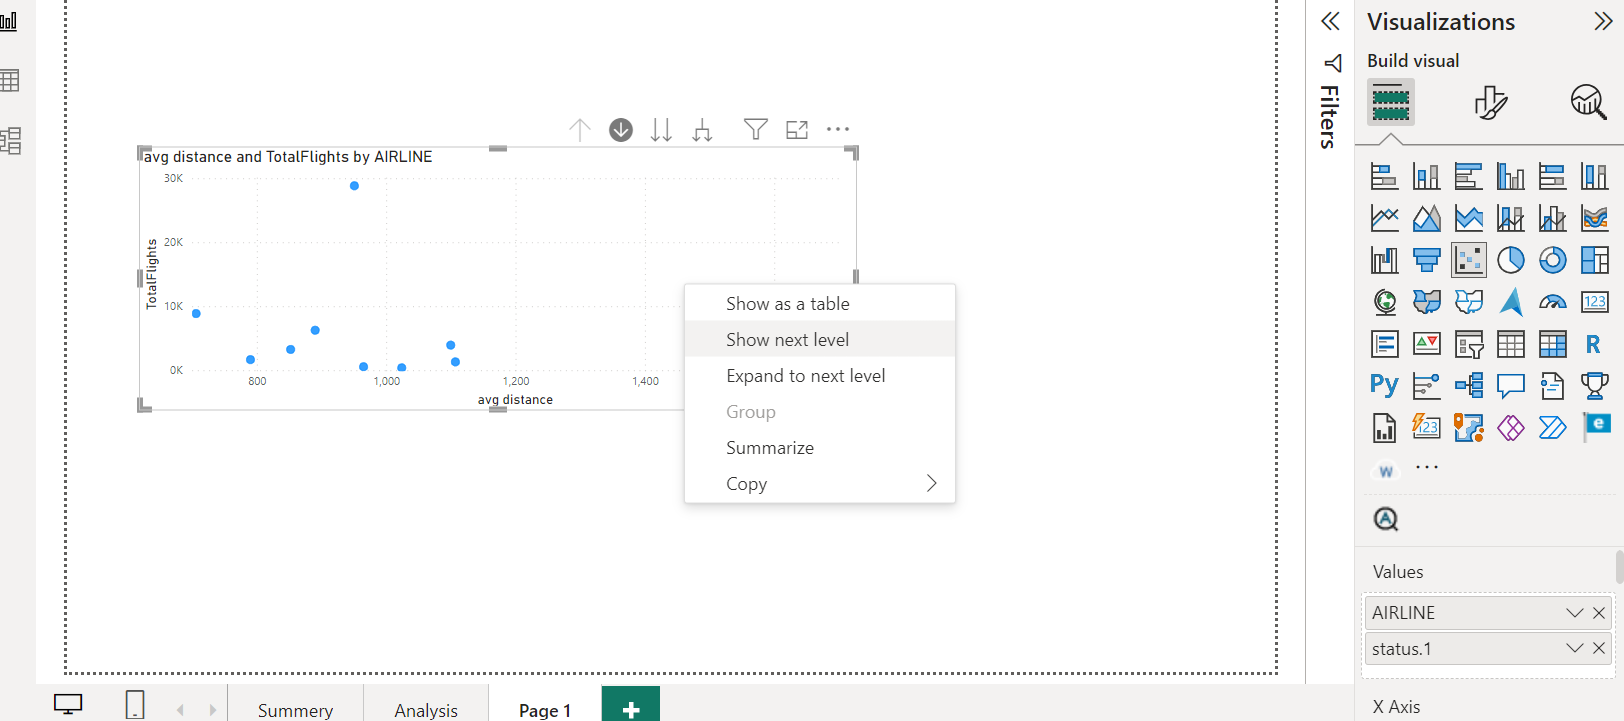
Task: Insert the R script visual
Action: pos(1594,344)
